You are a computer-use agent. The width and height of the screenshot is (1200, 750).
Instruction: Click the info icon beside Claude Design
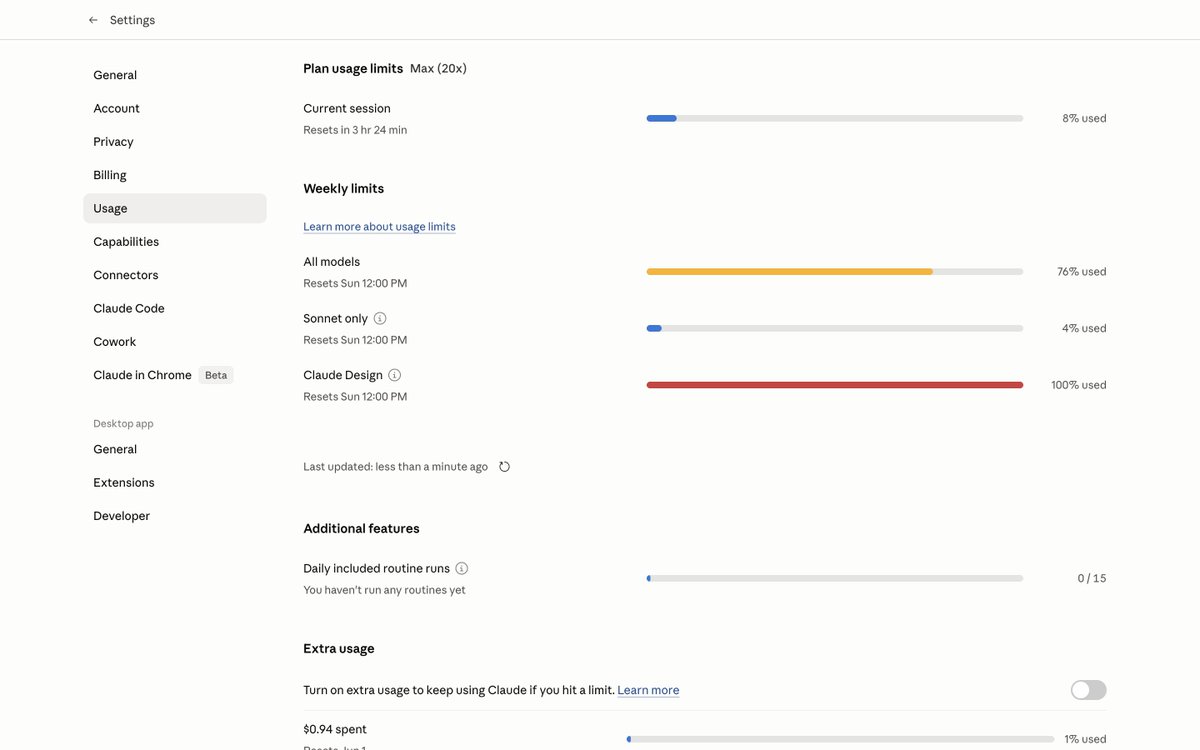pyautogui.click(x=395, y=375)
